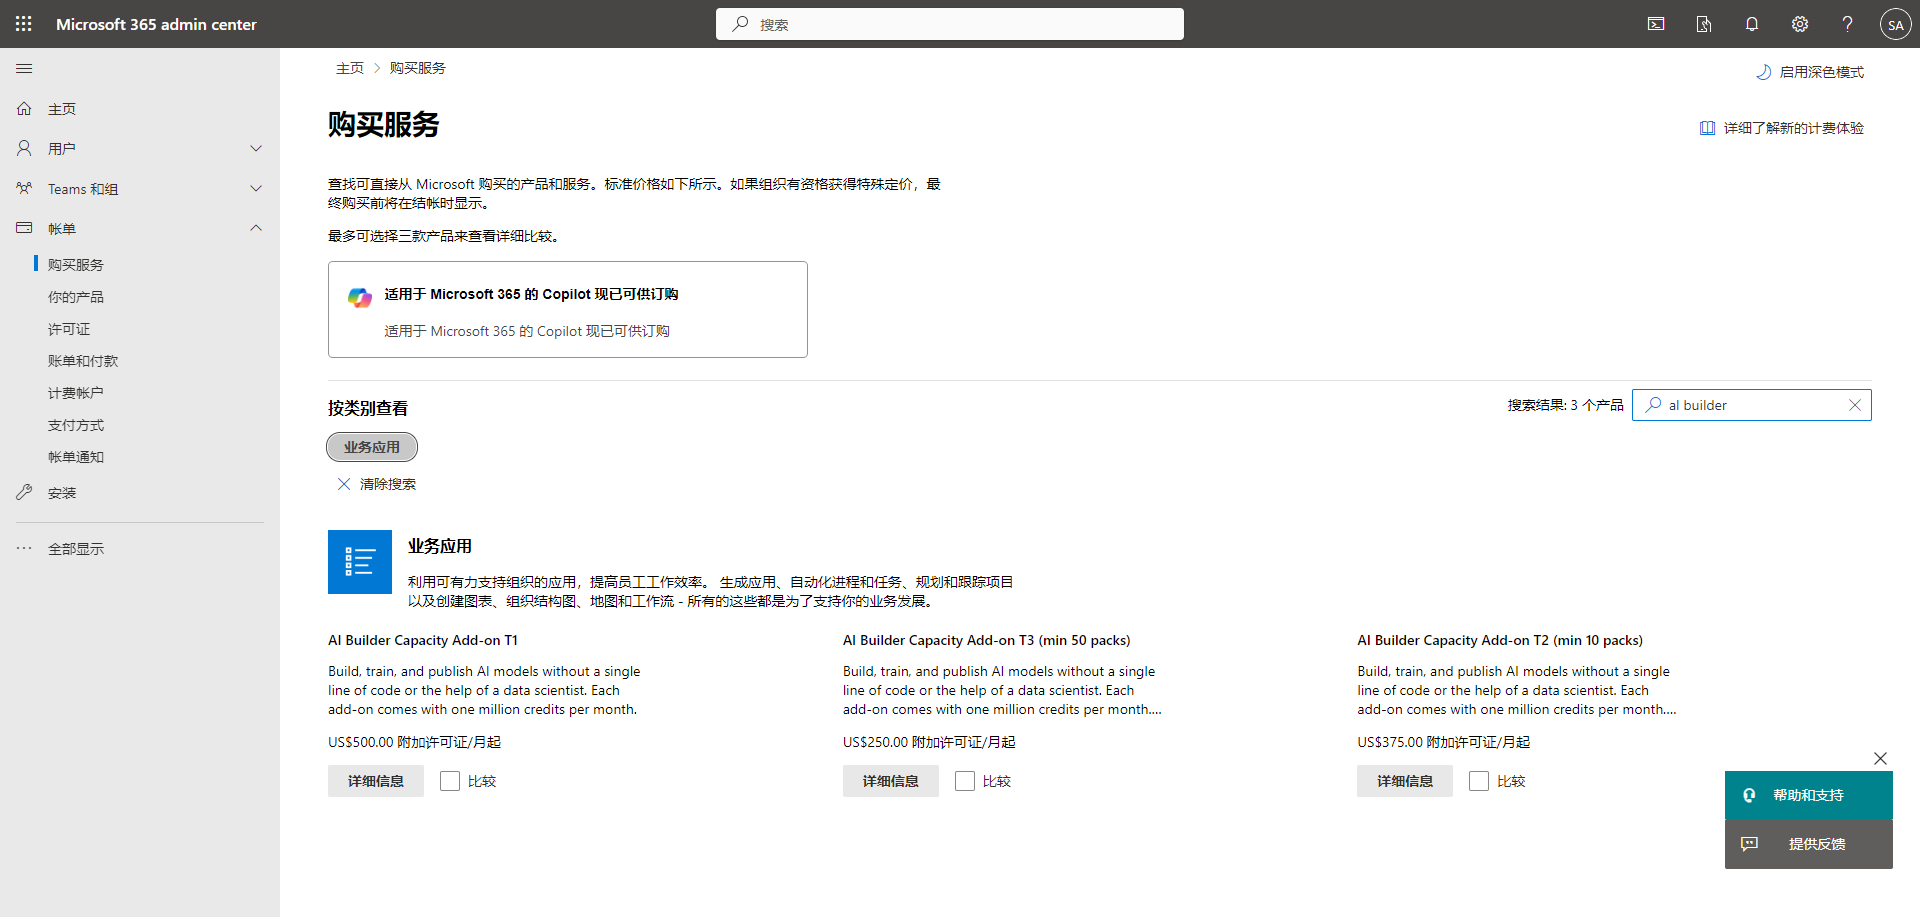This screenshot has height=919, width=1920.
Task: Clear the al builder search with X
Action: coord(1855,405)
